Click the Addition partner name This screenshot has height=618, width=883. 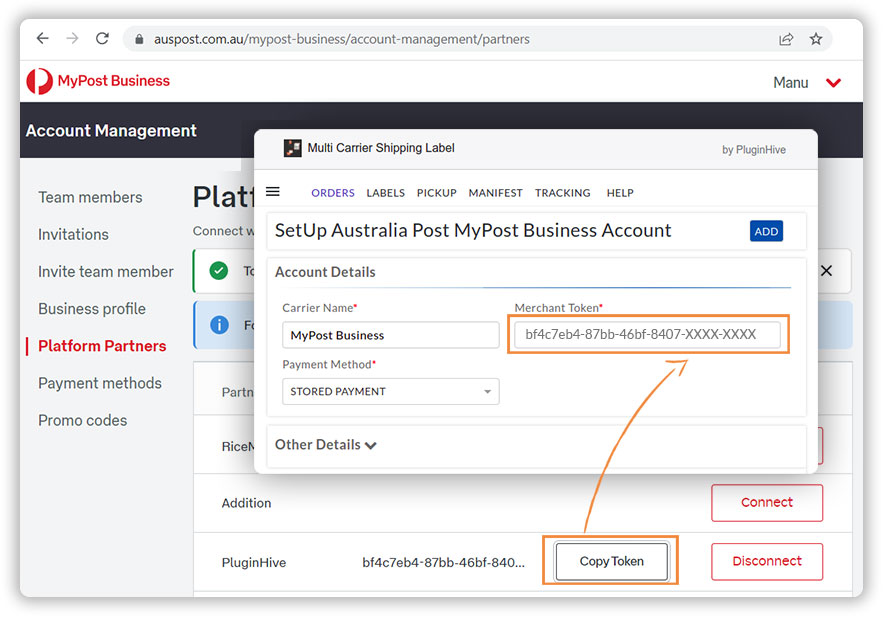tap(246, 503)
